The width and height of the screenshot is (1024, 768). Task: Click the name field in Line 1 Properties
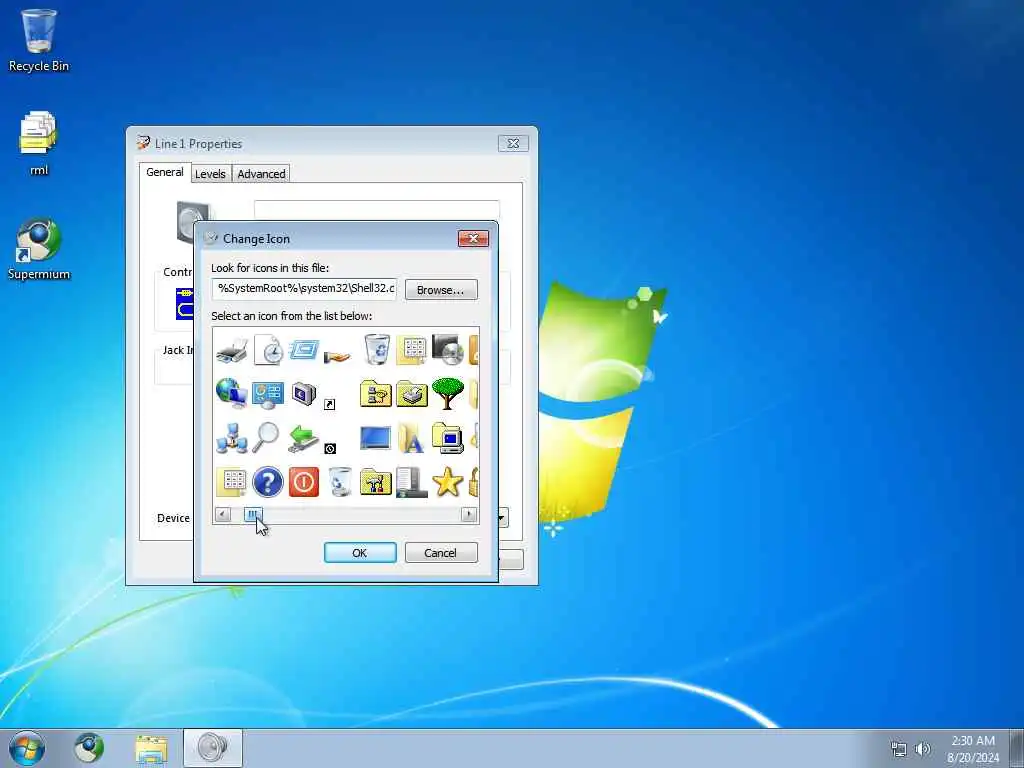[x=377, y=210]
